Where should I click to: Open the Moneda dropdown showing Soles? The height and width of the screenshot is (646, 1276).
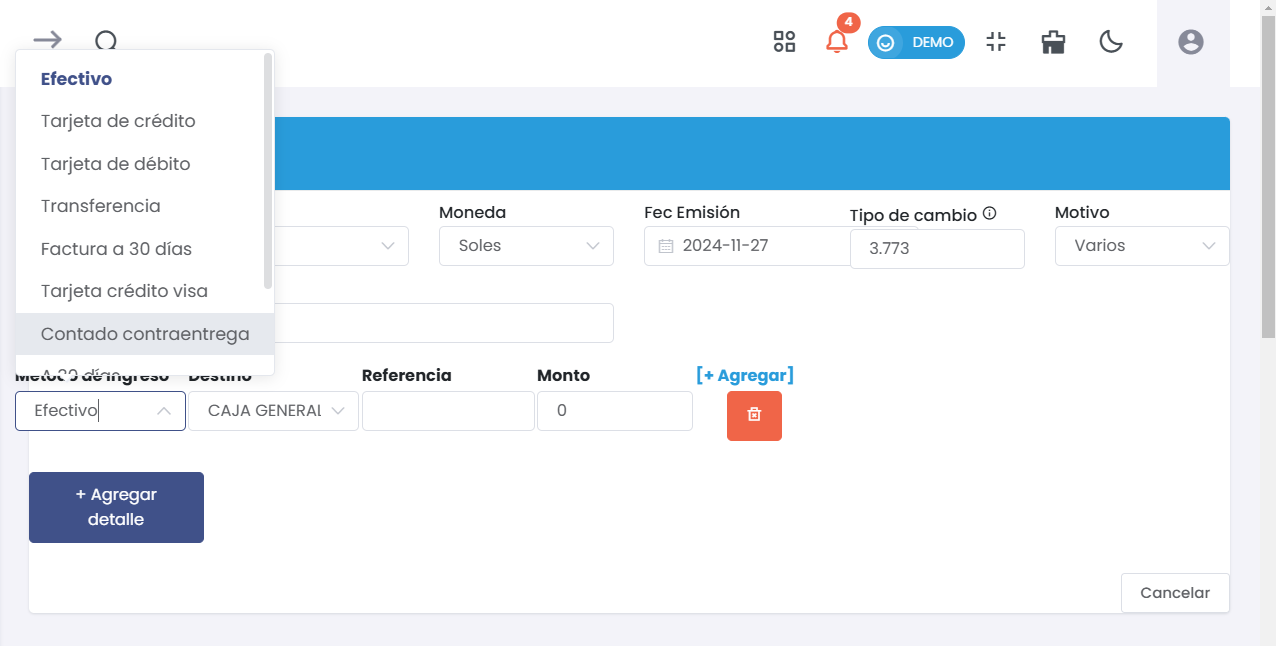(x=526, y=246)
